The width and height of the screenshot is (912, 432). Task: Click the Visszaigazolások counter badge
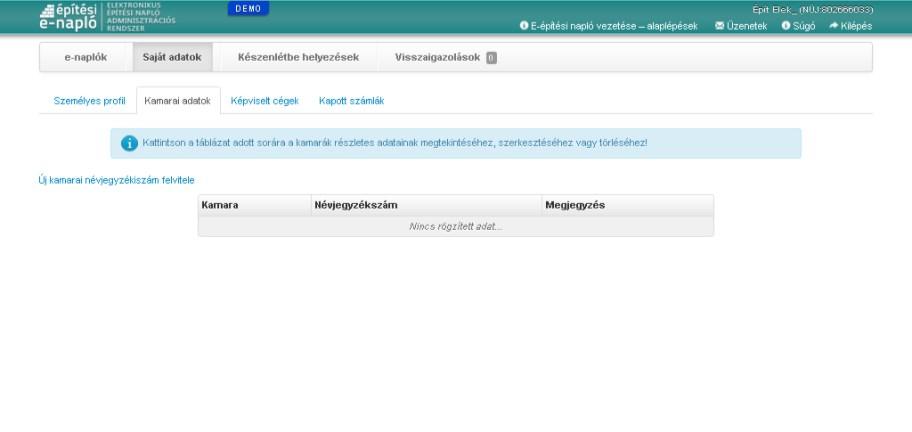pyautogui.click(x=491, y=58)
